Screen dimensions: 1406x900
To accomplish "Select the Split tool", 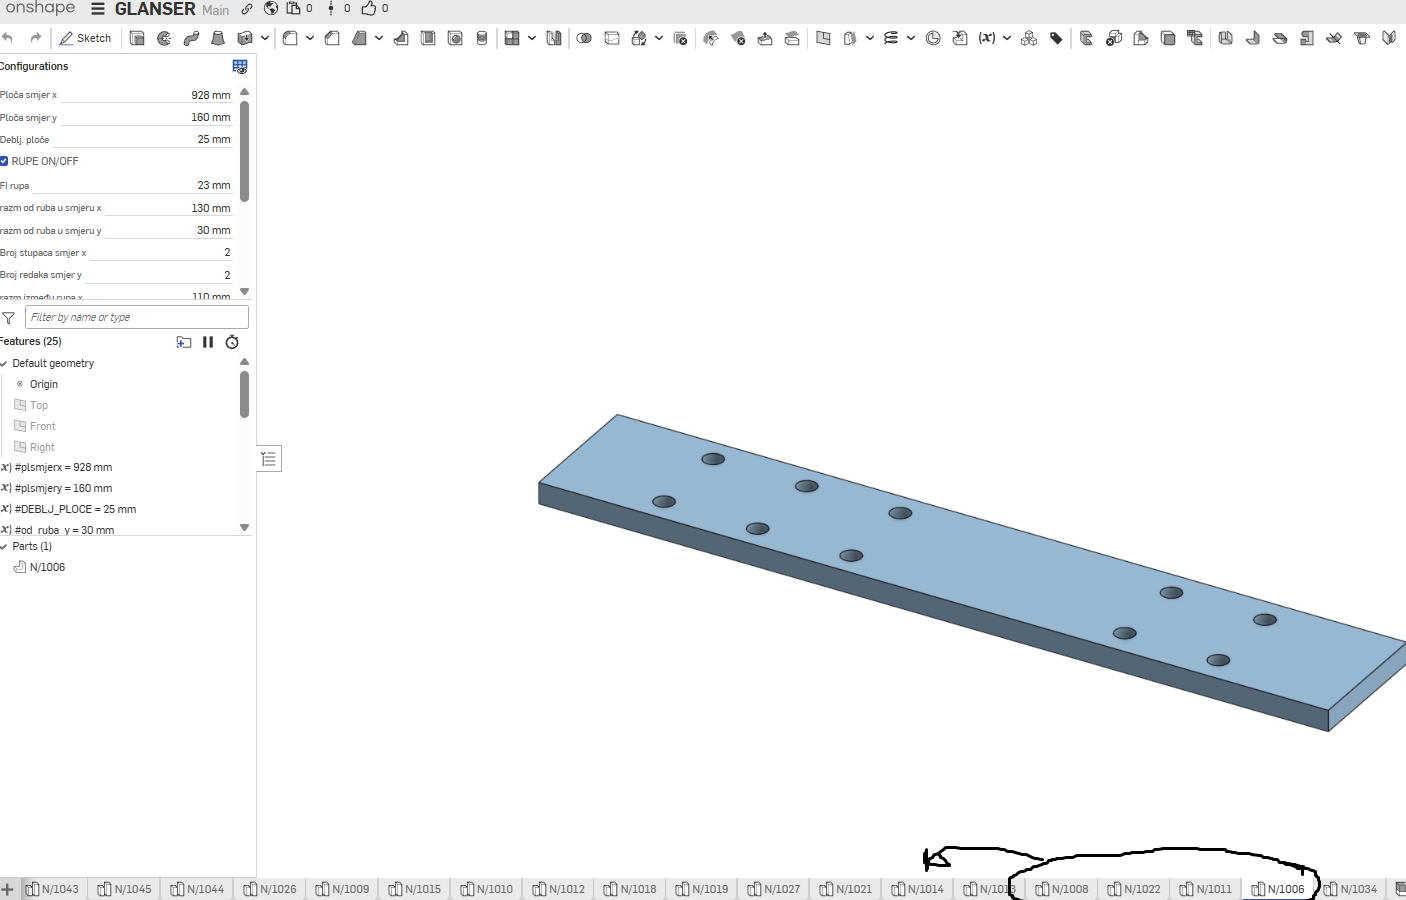I will (612, 38).
